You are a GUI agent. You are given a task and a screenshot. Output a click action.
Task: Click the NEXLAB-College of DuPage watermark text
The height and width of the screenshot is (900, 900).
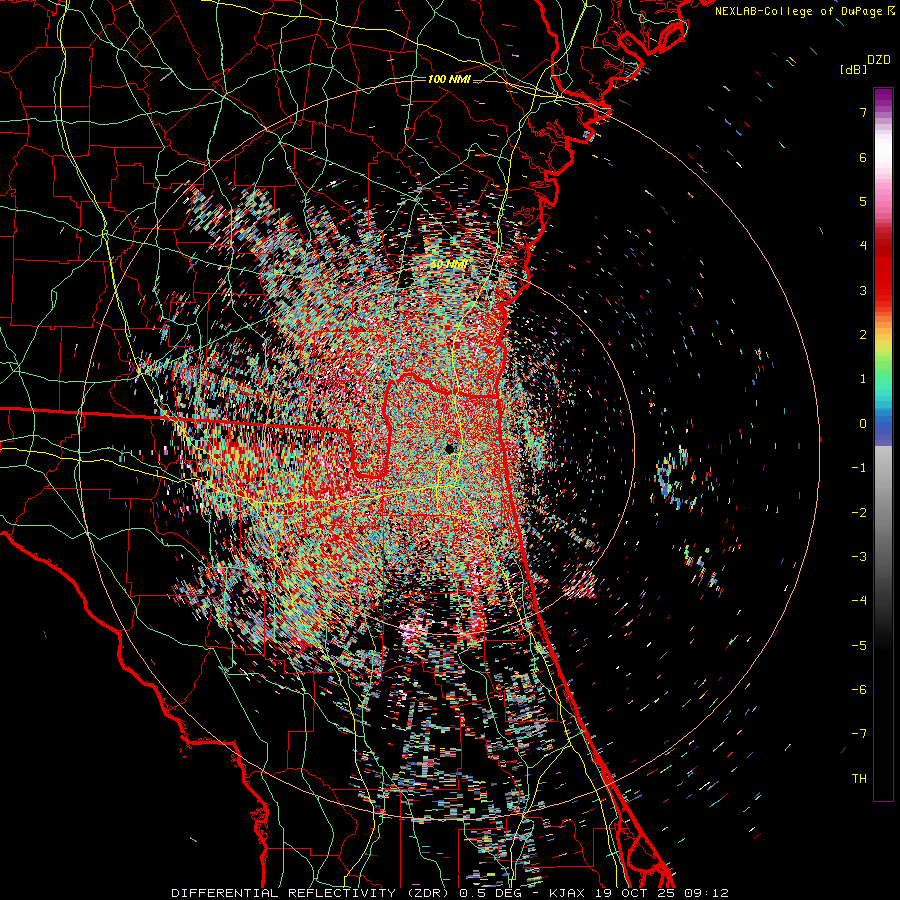click(805, 11)
